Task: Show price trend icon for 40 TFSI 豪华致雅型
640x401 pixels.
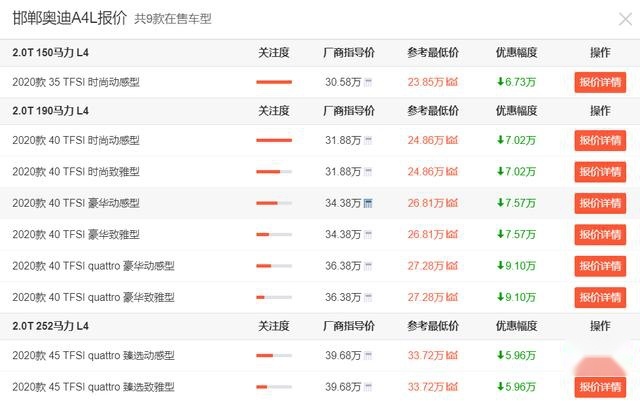Action: pyautogui.click(x=452, y=234)
